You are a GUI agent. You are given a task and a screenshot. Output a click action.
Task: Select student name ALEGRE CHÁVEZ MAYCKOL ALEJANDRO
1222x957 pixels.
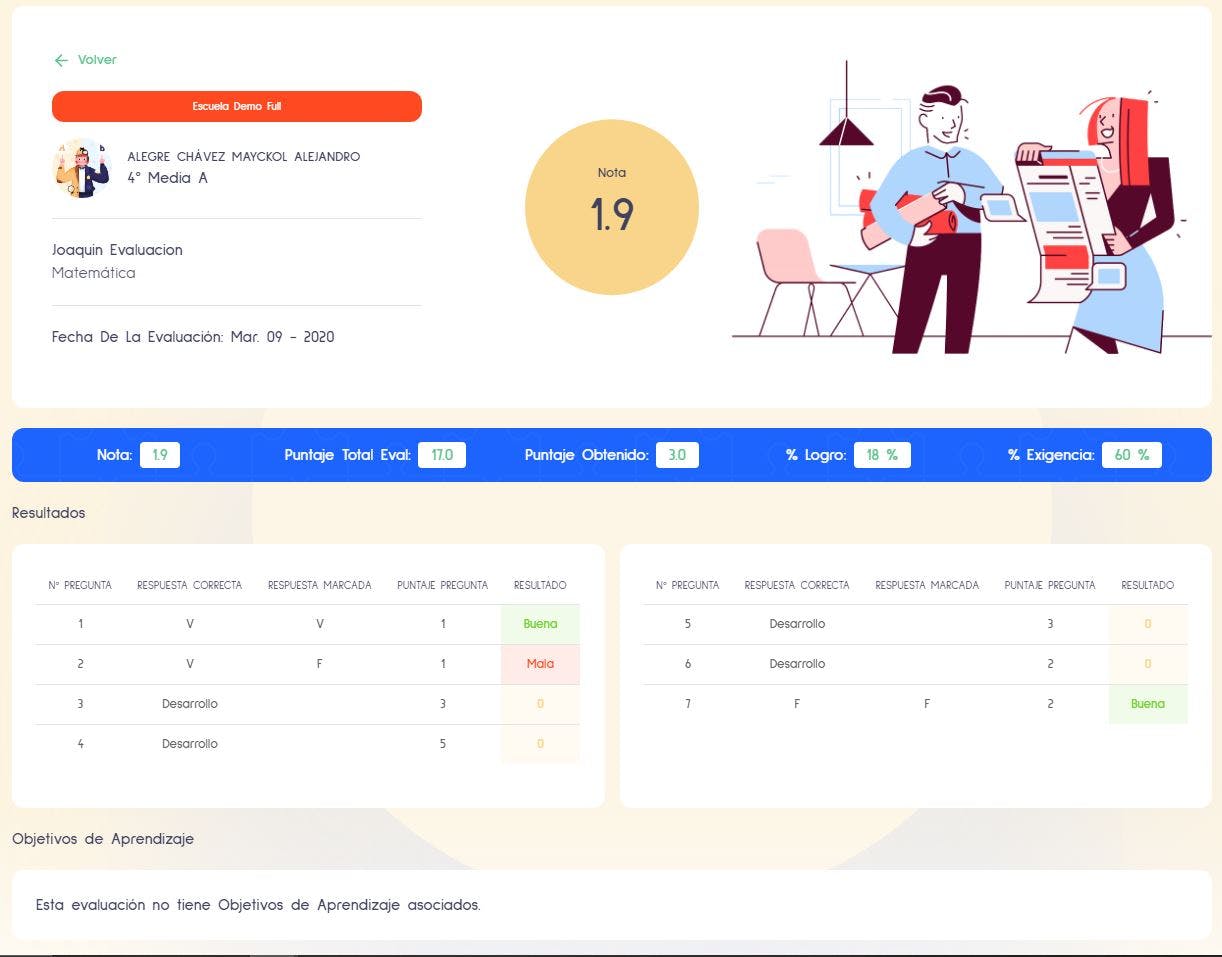click(x=243, y=157)
